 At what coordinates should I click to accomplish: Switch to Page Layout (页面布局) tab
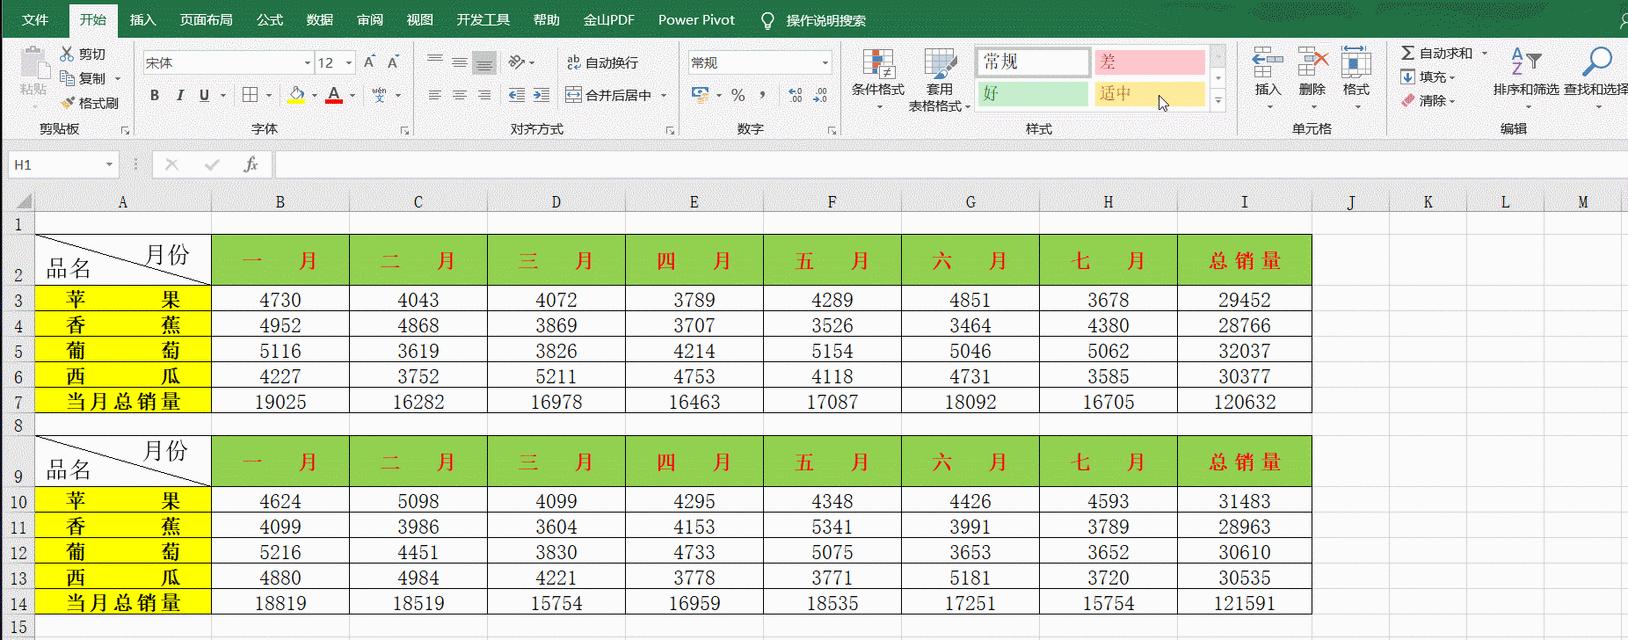point(206,20)
